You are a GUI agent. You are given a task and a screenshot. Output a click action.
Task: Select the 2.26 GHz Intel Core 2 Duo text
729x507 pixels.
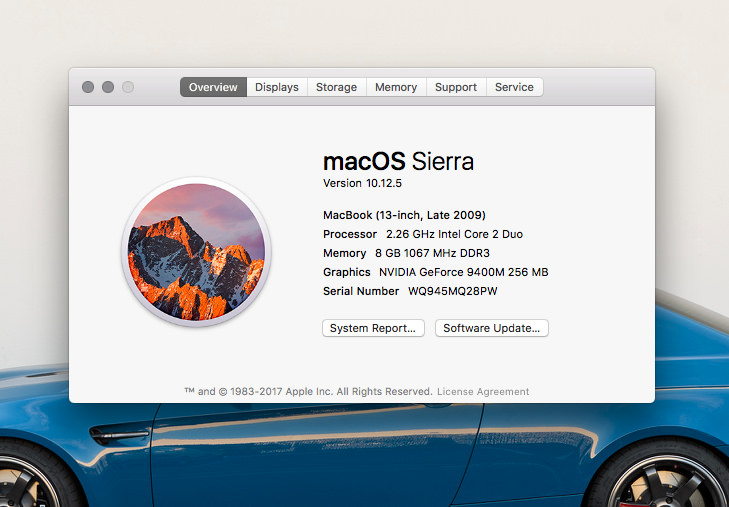tap(455, 234)
